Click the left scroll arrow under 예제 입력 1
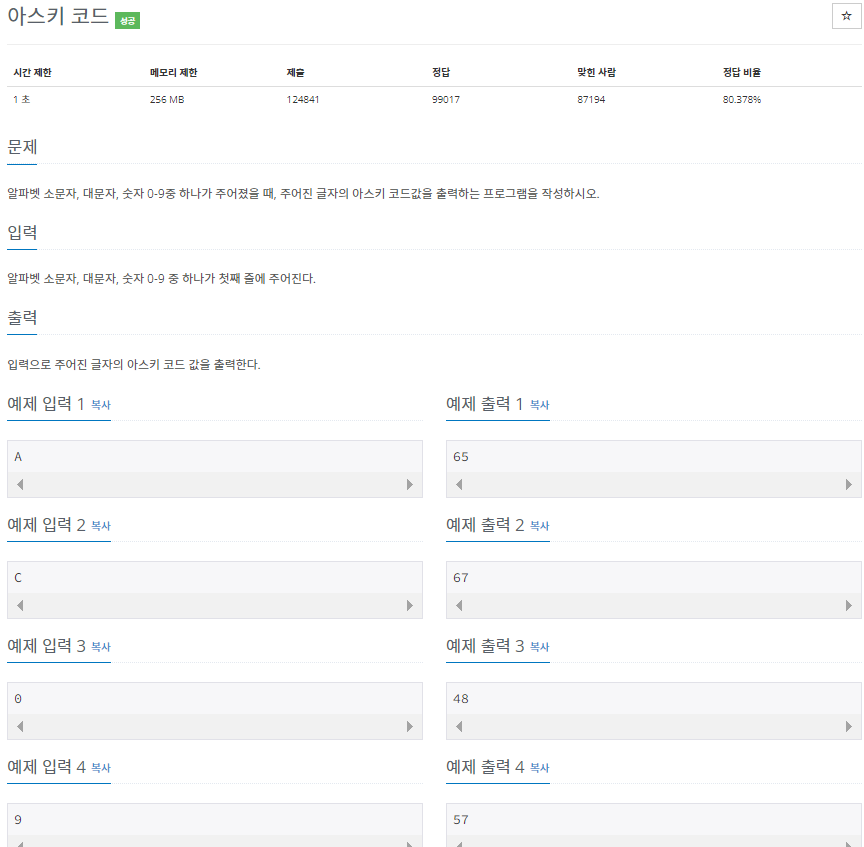Viewport: 864px width, 847px height. (x=18, y=484)
